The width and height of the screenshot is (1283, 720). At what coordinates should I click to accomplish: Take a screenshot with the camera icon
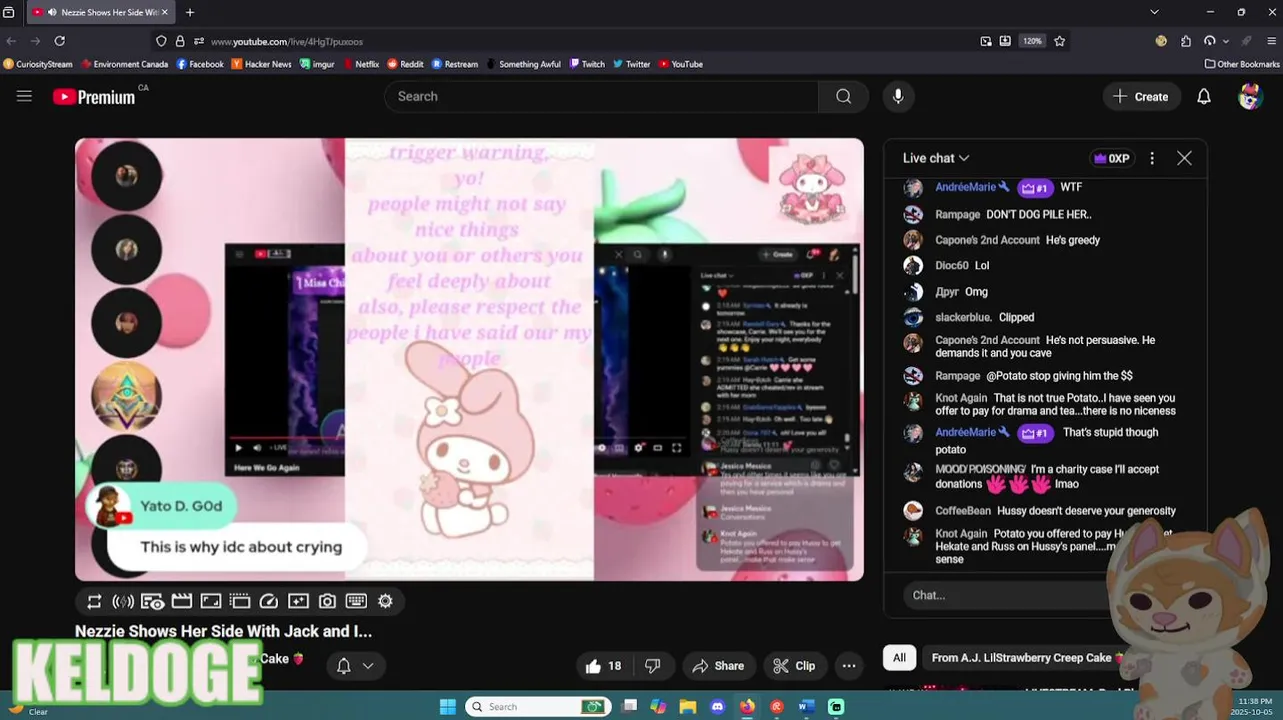(327, 601)
